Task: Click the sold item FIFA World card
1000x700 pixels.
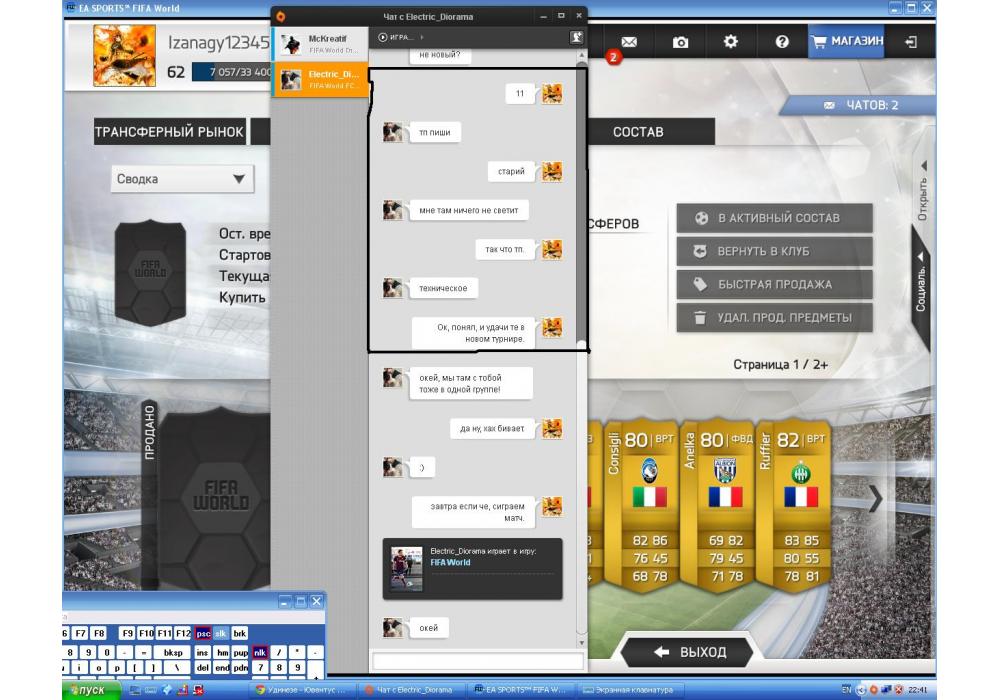Action: click(x=214, y=497)
